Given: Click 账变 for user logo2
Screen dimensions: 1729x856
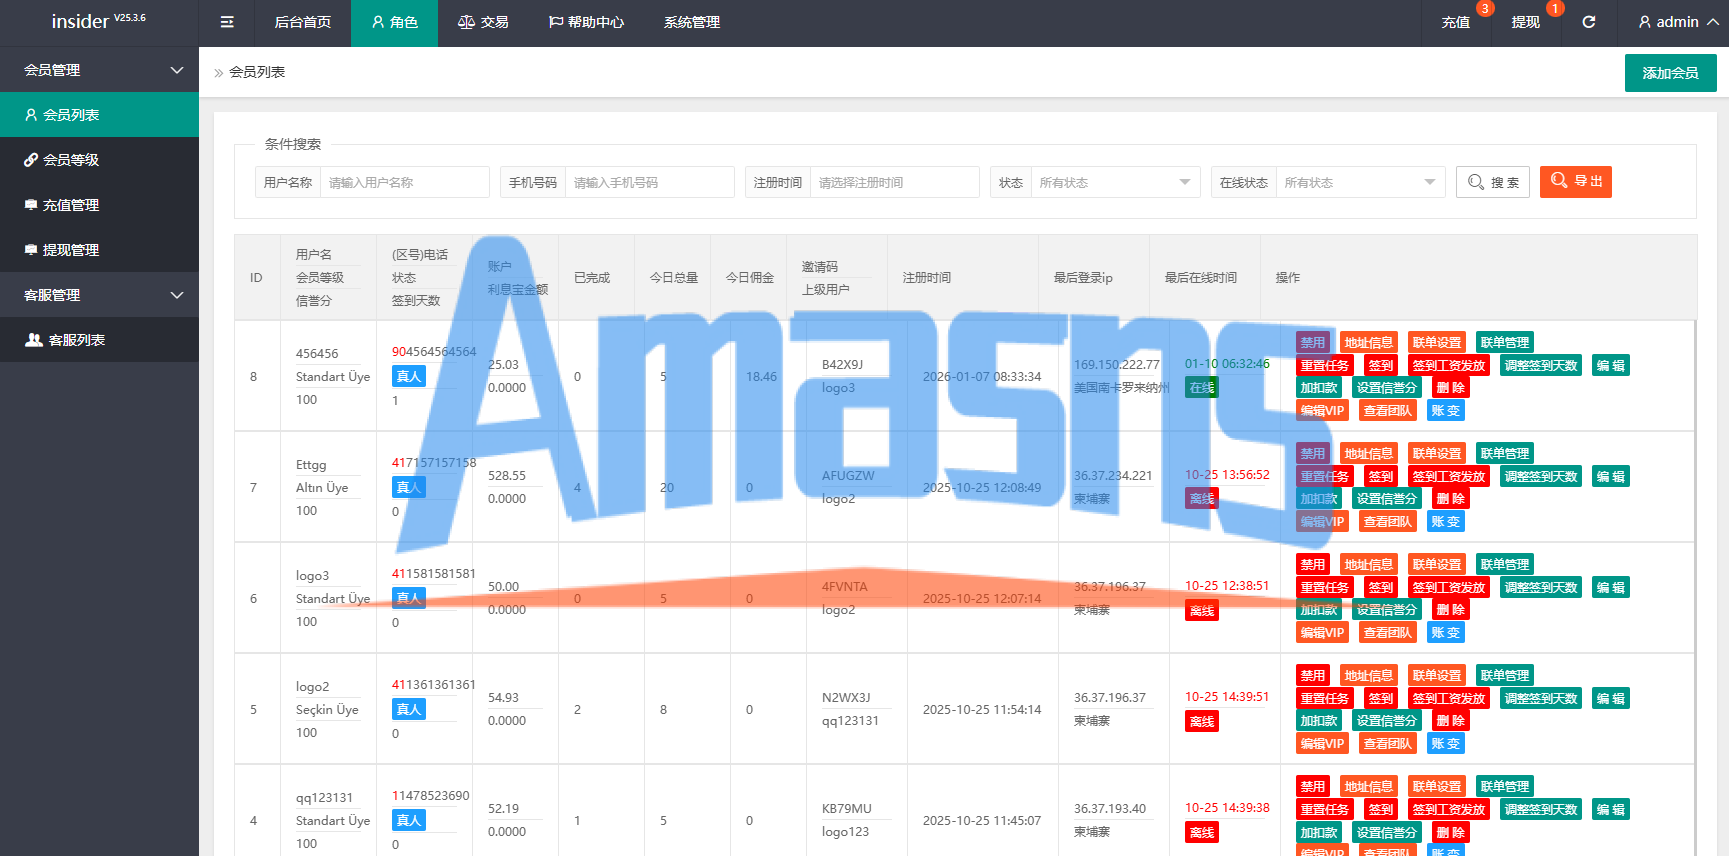Looking at the screenshot, I should pos(1446,743).
